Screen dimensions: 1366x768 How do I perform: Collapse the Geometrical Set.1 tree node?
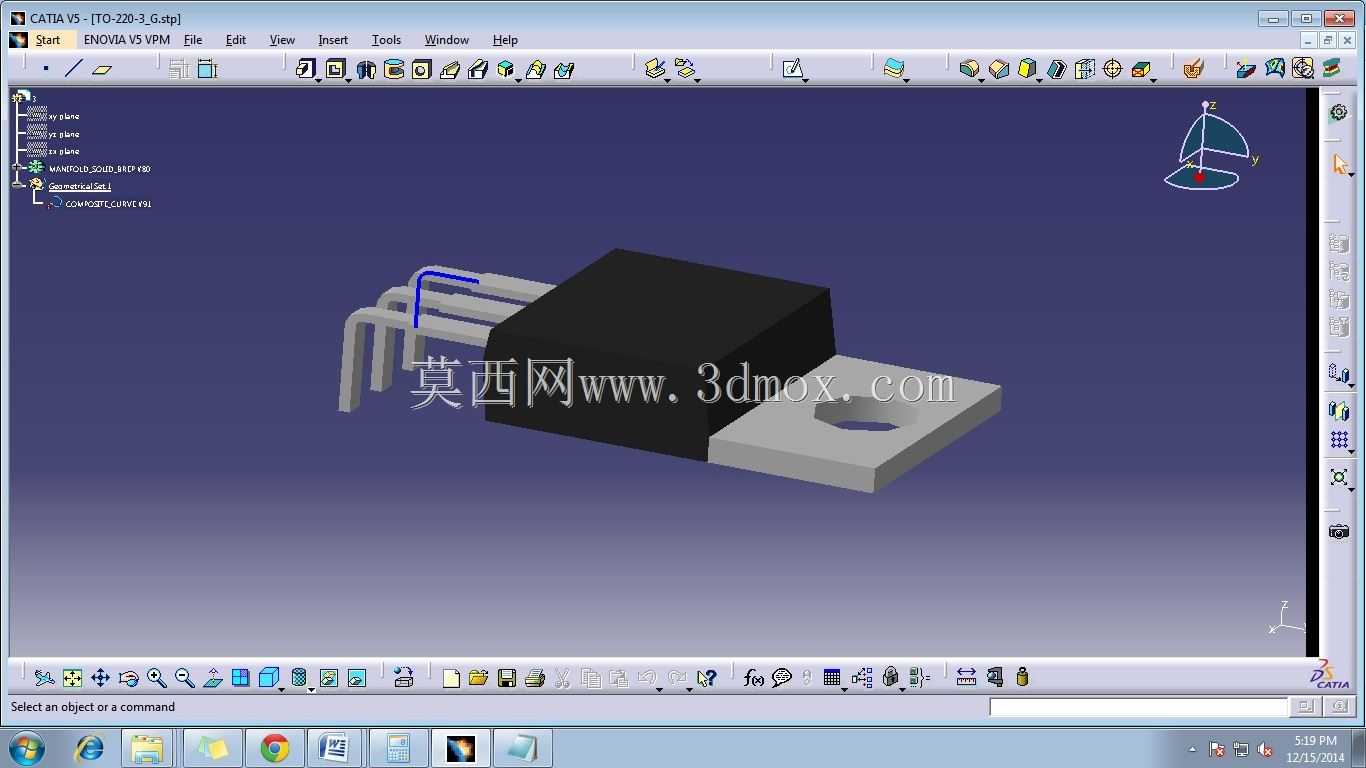(17, 185)
